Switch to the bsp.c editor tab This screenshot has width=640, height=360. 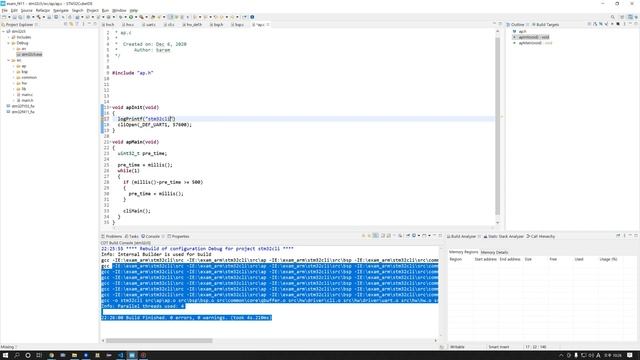click(238, 24)
